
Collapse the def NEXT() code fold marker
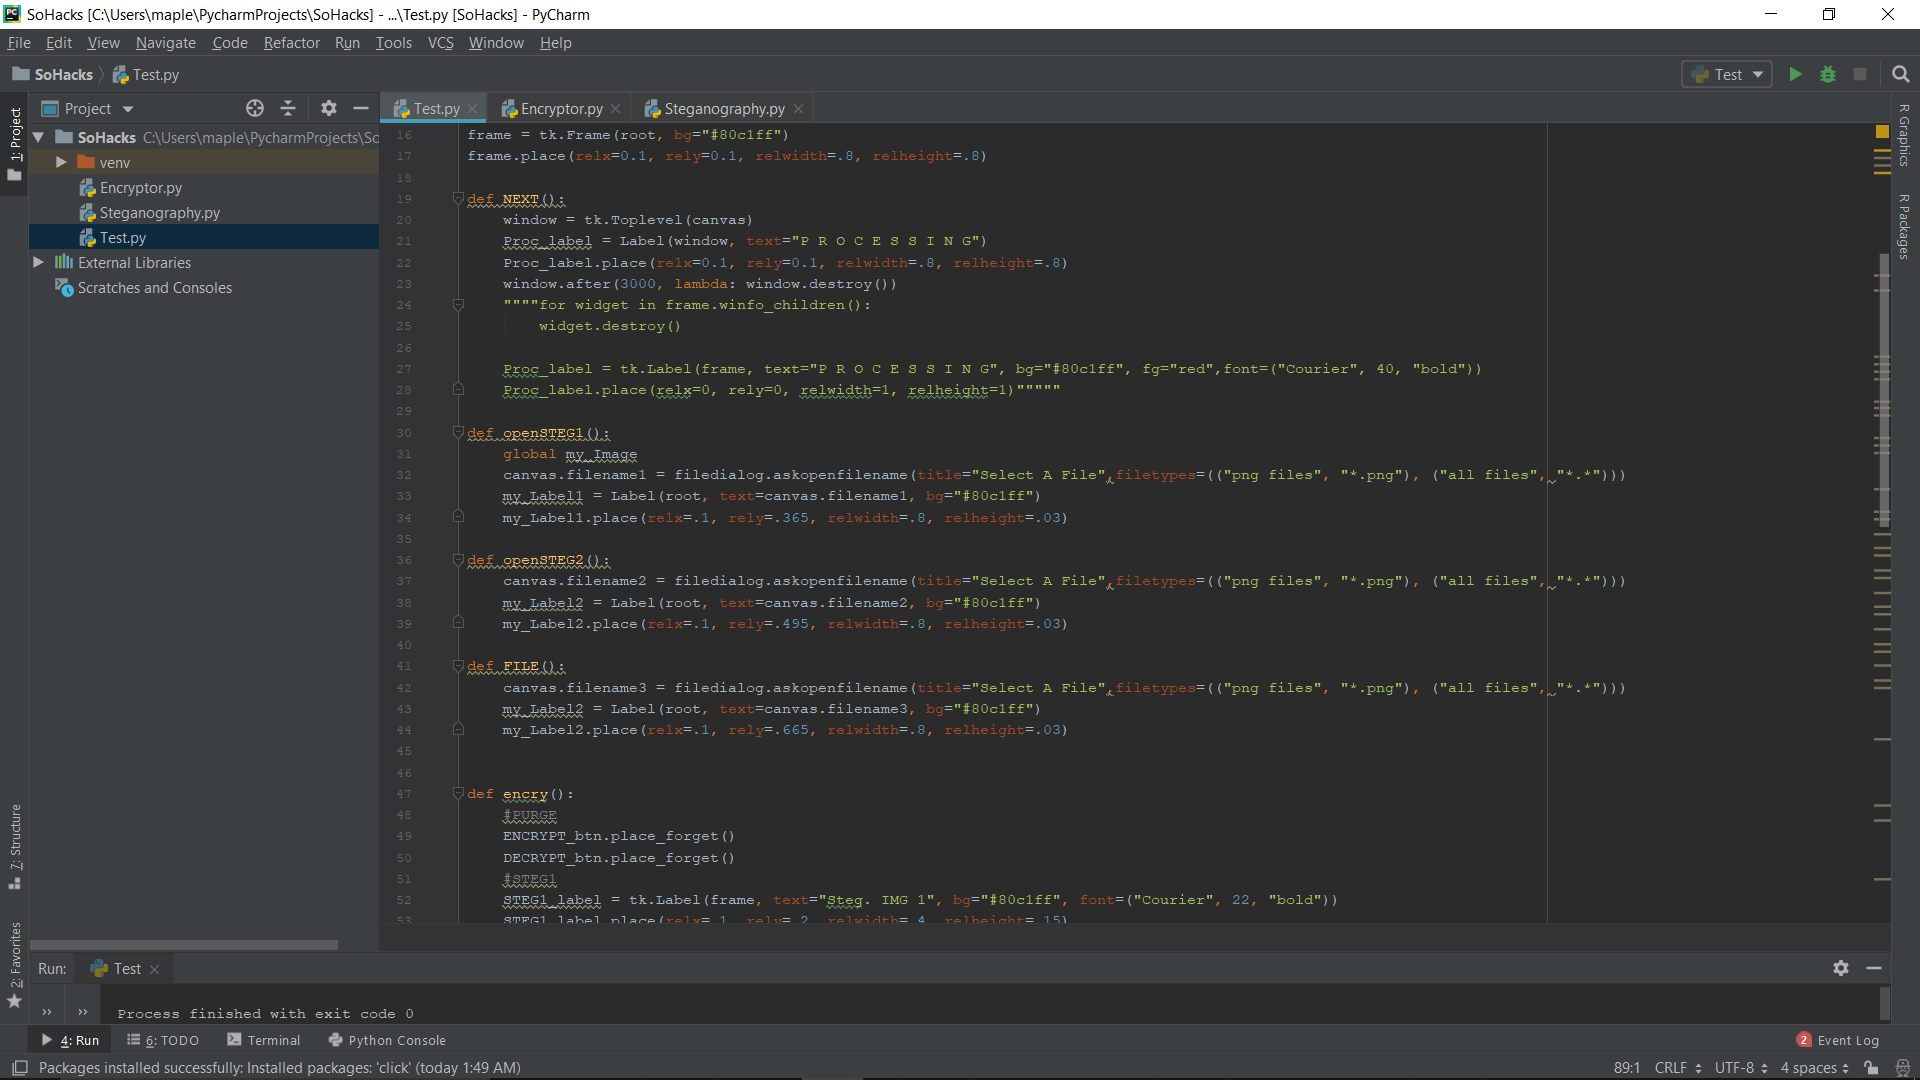(458, 198)
